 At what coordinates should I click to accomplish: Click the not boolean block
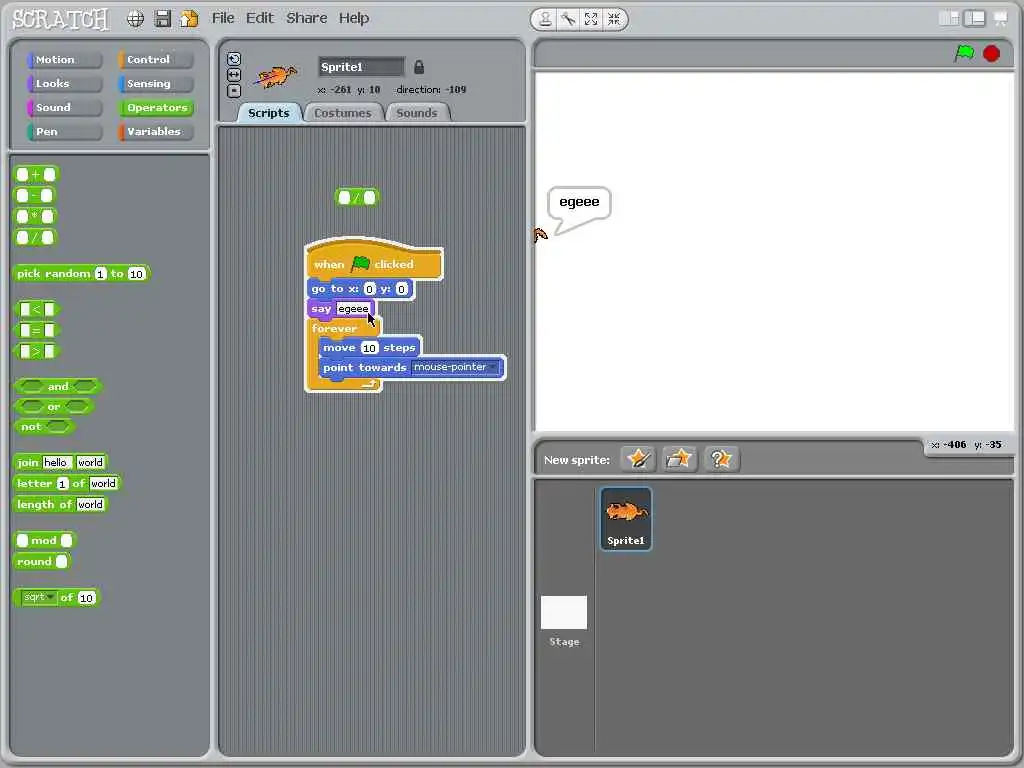(44, 427)
